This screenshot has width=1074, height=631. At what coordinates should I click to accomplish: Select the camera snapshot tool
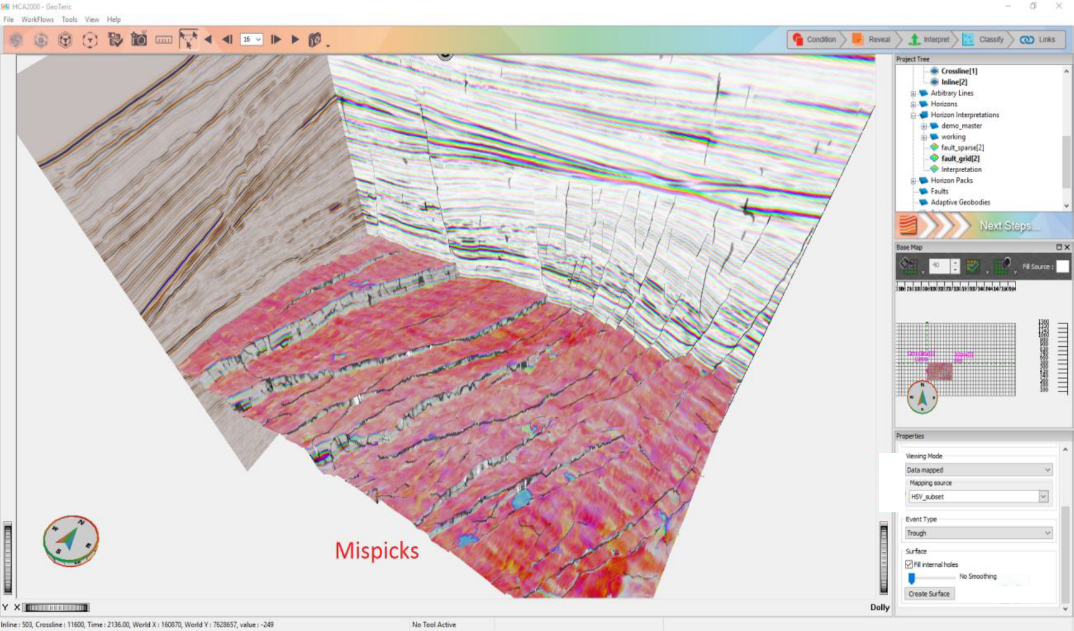[137, 39]
